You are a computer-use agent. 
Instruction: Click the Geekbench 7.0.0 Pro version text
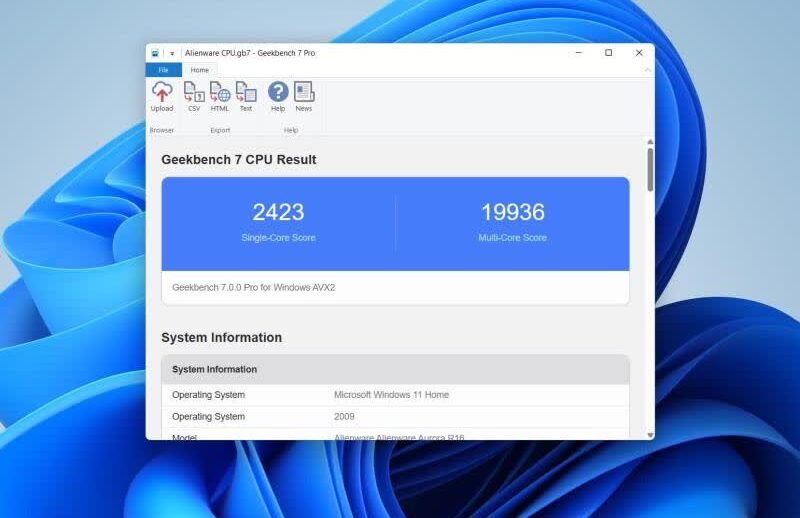click(254, 287)
